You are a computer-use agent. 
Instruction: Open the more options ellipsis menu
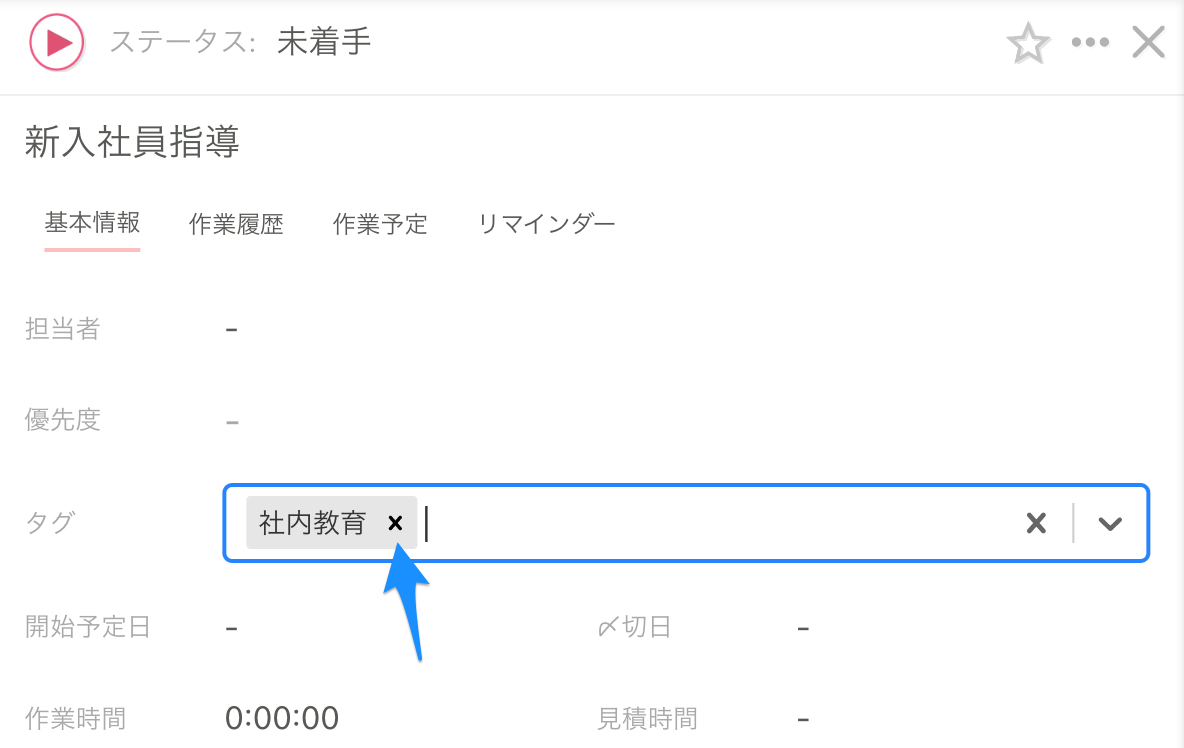pos(1090,42)
